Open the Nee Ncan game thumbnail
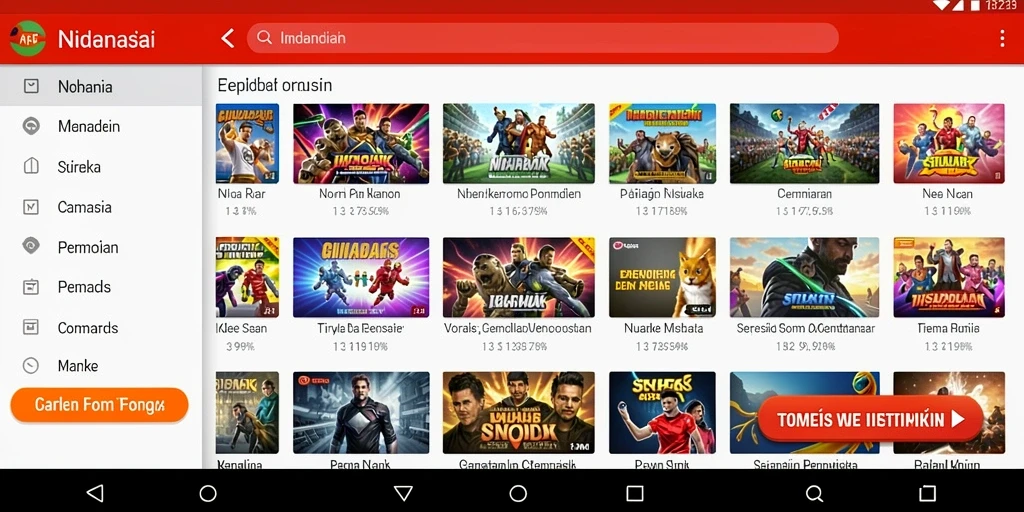This screenshot has height=512, width=1024. point(949,143)
